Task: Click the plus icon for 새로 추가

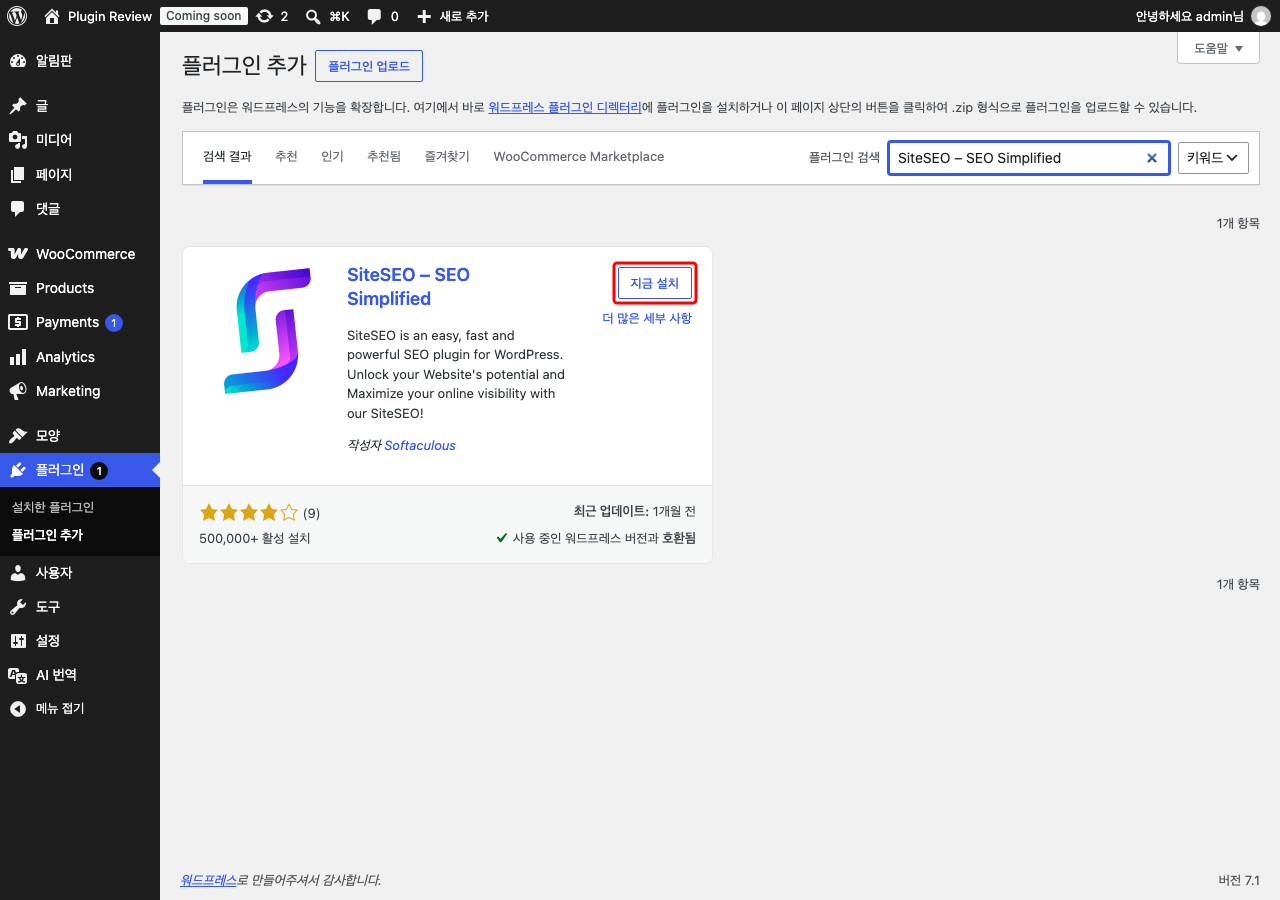Action: pos(424,16)
